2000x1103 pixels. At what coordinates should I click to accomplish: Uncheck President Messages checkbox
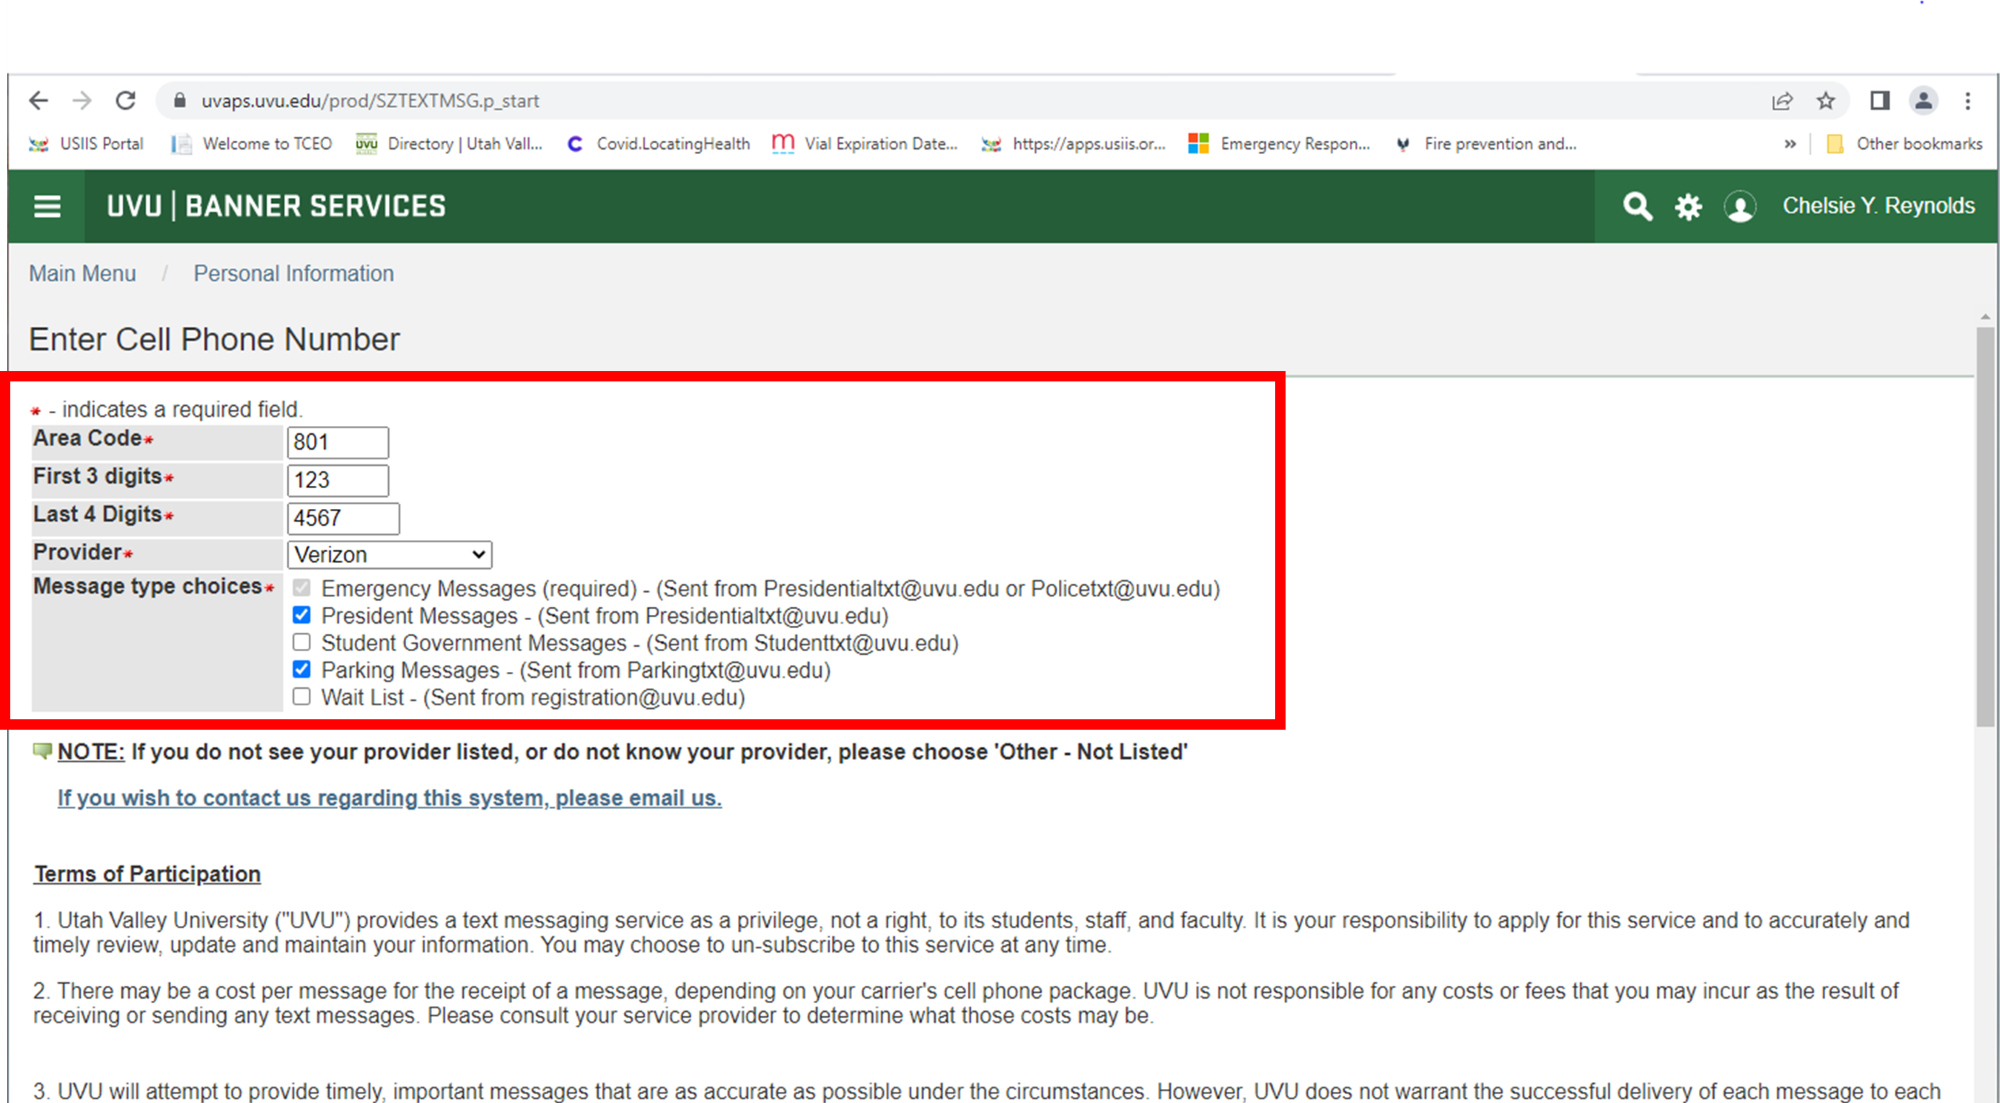(302, 615)
